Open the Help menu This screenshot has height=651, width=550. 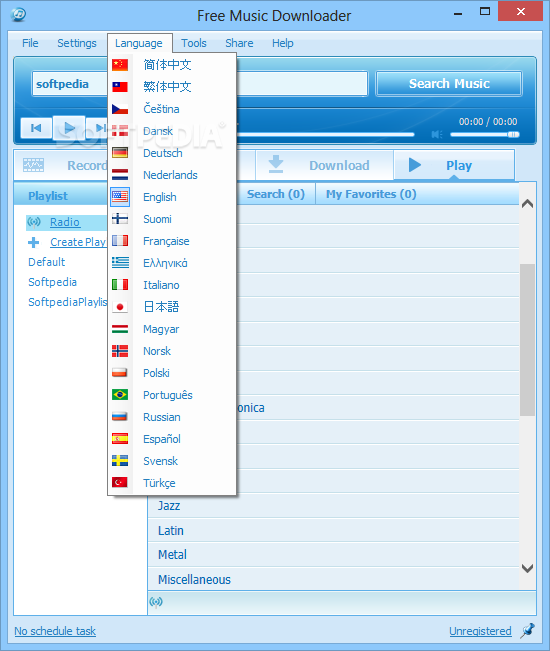click(x=283, y=43)
